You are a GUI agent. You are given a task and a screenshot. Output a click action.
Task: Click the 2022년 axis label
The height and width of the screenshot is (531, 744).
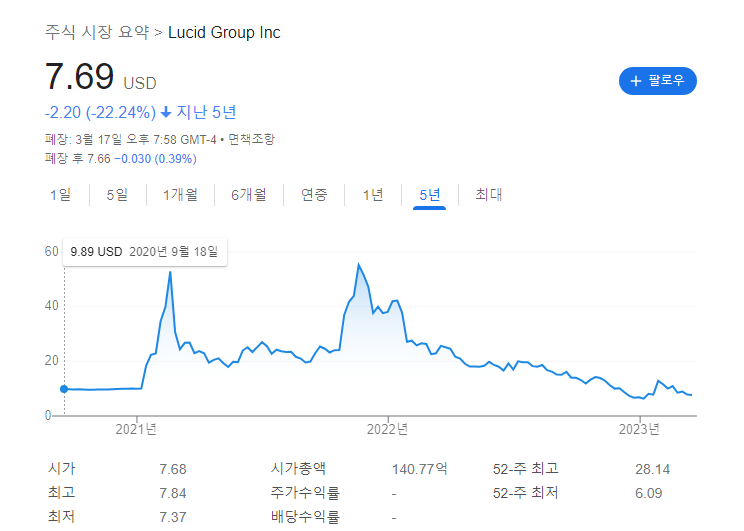click(388, 429)
